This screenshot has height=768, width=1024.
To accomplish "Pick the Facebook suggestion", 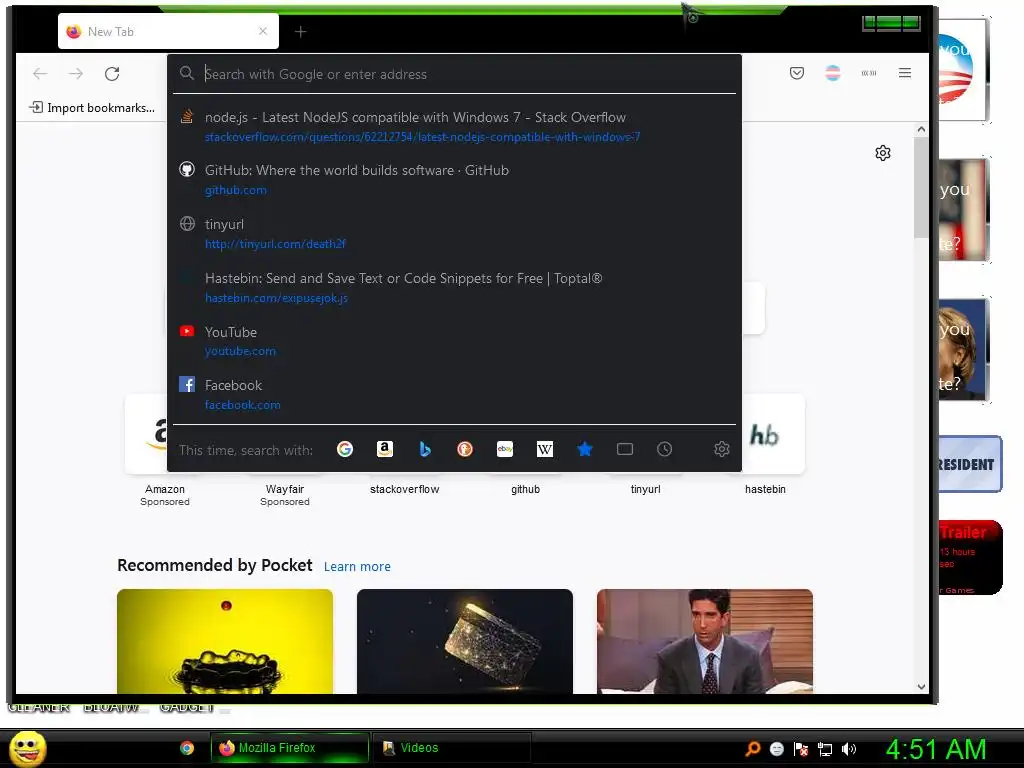I will pyautogui.click(x=455, y=394).
